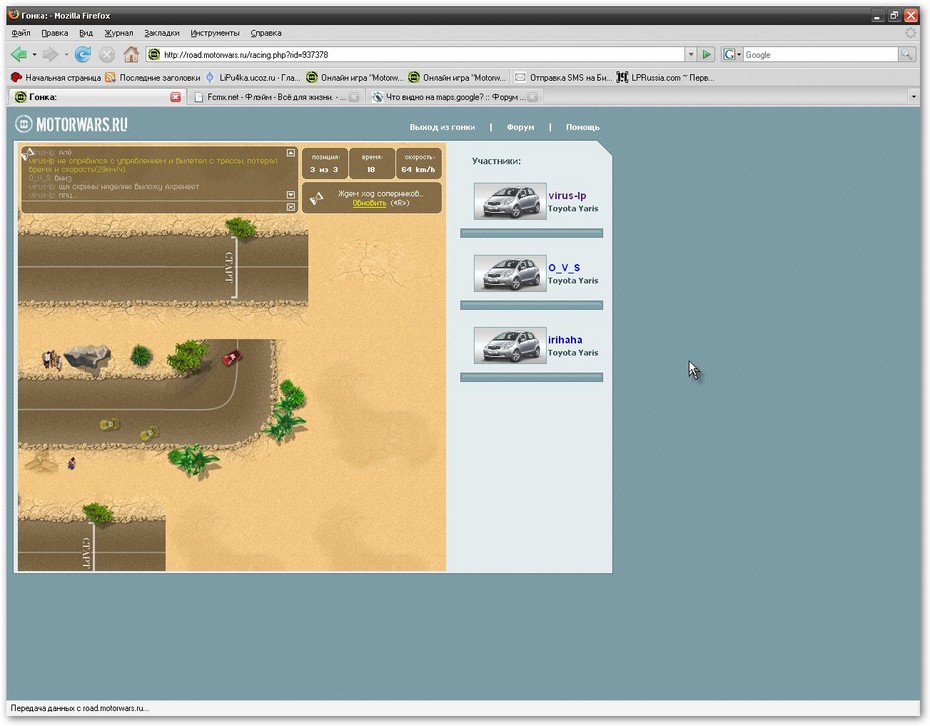Viewport: 930px width, 726px height.
Task: Click O_V_S progress bar
Action: [531, 305]
